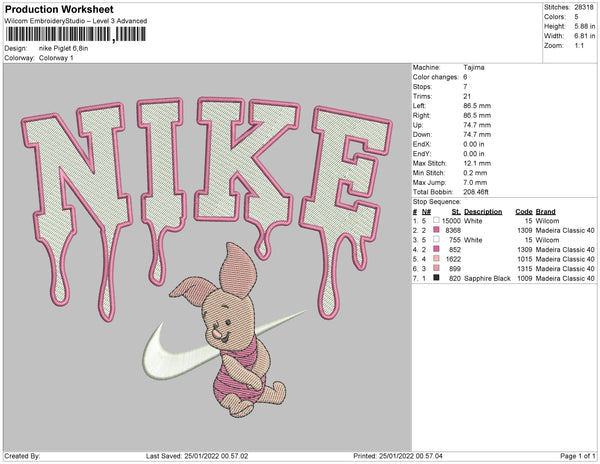Click the 'Stops:' label
600x464 pixels.
click(x=422, y=86)
